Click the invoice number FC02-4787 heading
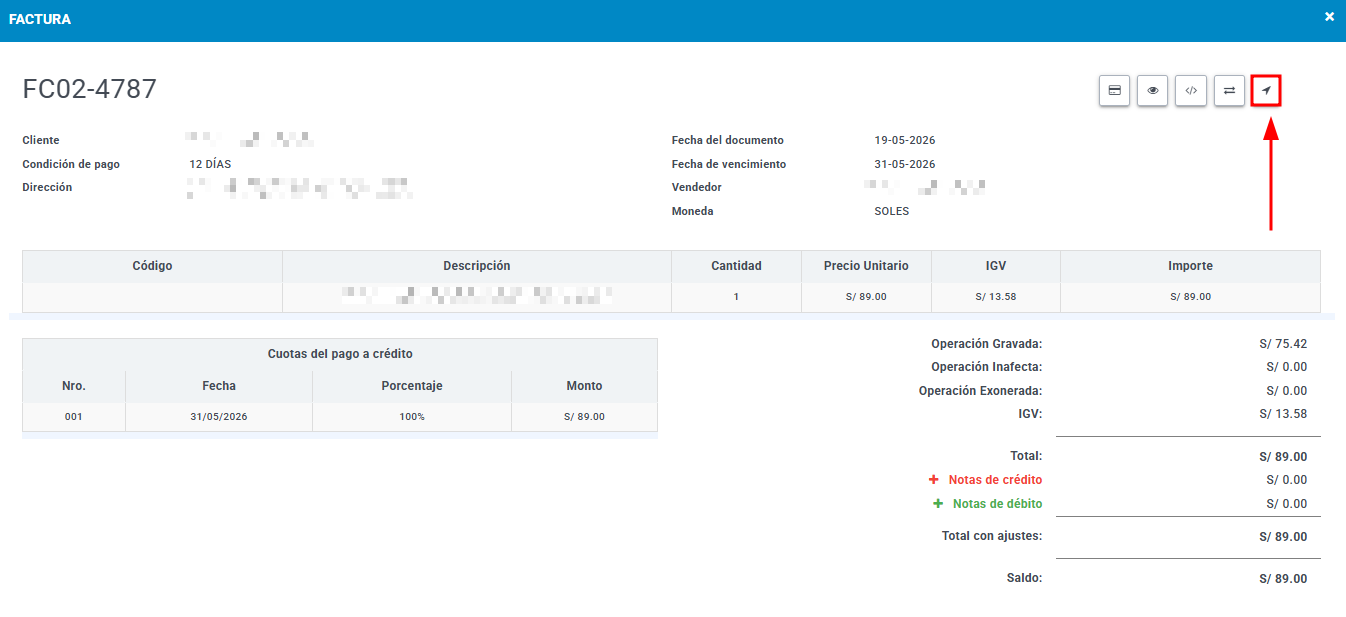 (x=90, y=89)
